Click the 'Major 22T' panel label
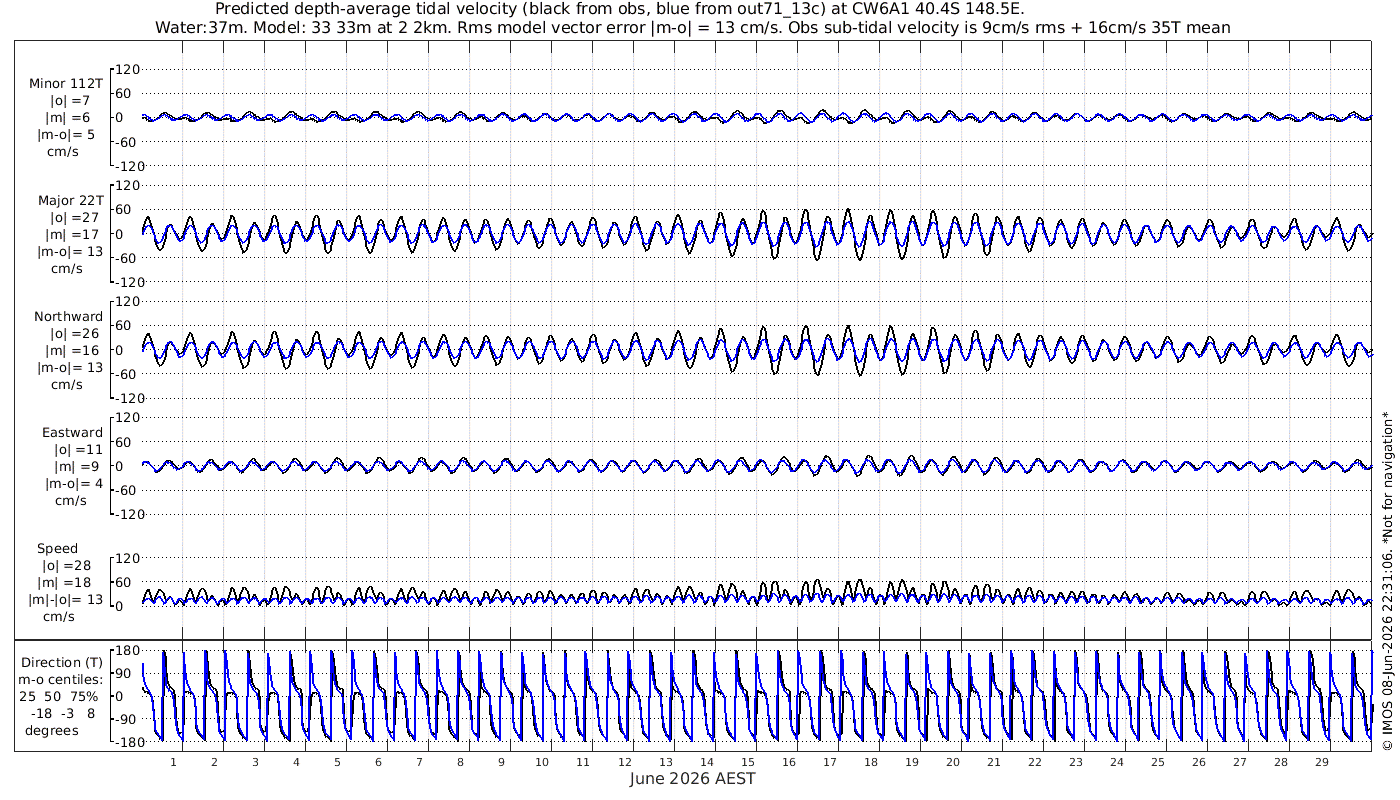Screen dimensions: 1400x800 (70, 201)
